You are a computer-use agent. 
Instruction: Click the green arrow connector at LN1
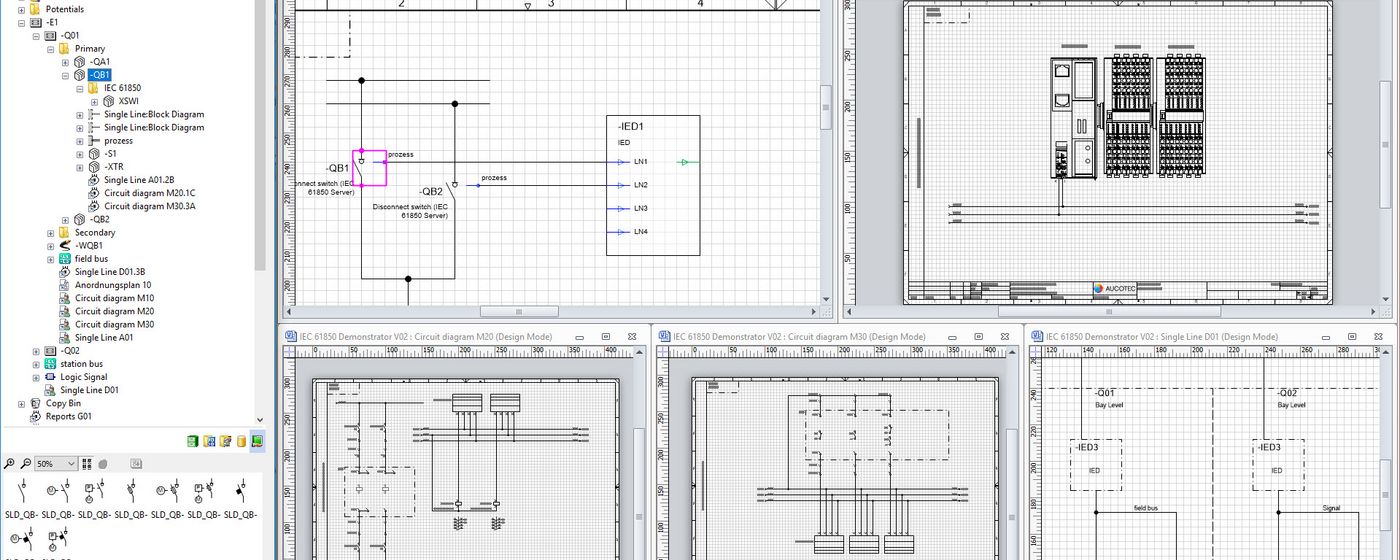click(x=684, y=162)
